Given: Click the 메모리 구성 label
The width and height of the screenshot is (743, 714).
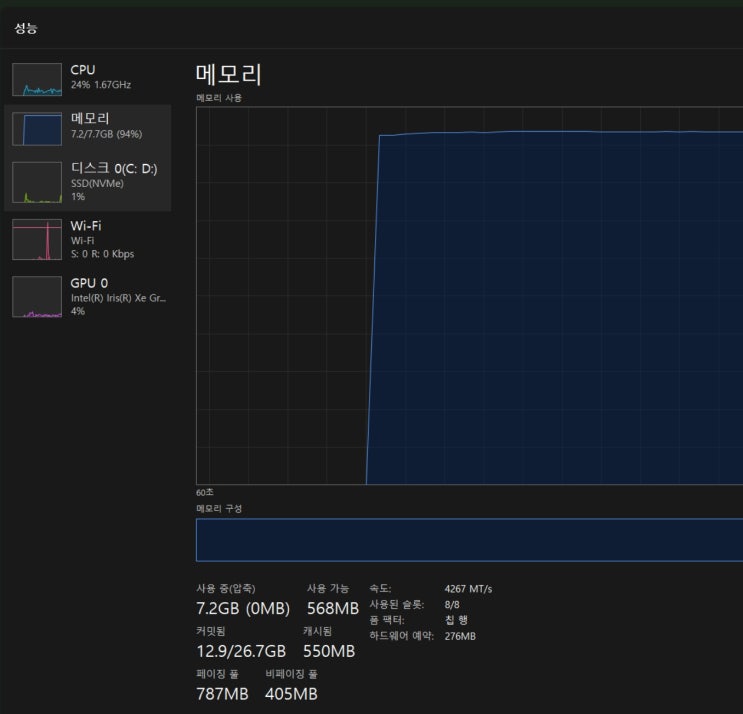Looking at the screenshot, I should coord(219,508).
